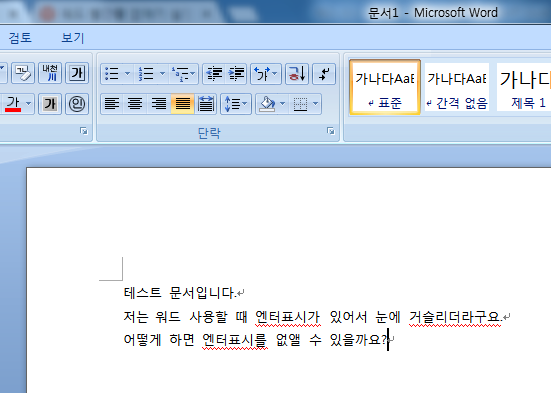This screenshot has height=393, width=551.
Task: Open the Paragraph dialog launcher
Action: tap(331, 131)
